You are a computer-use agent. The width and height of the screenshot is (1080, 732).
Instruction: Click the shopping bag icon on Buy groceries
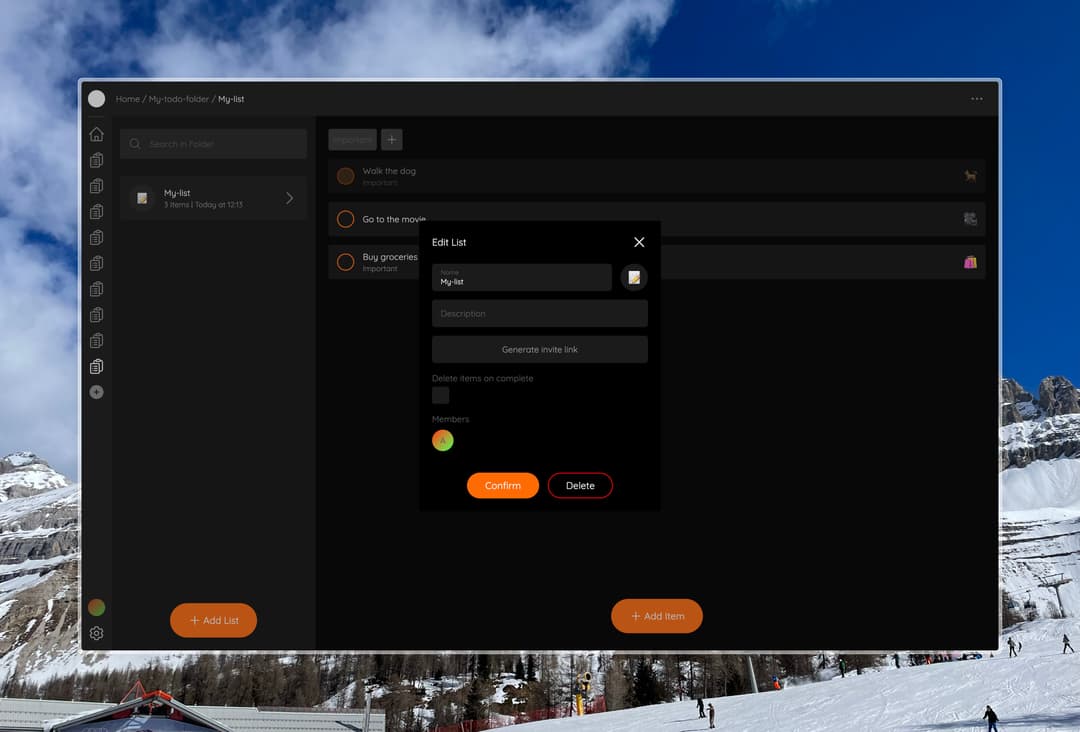[x=969, y=262]
